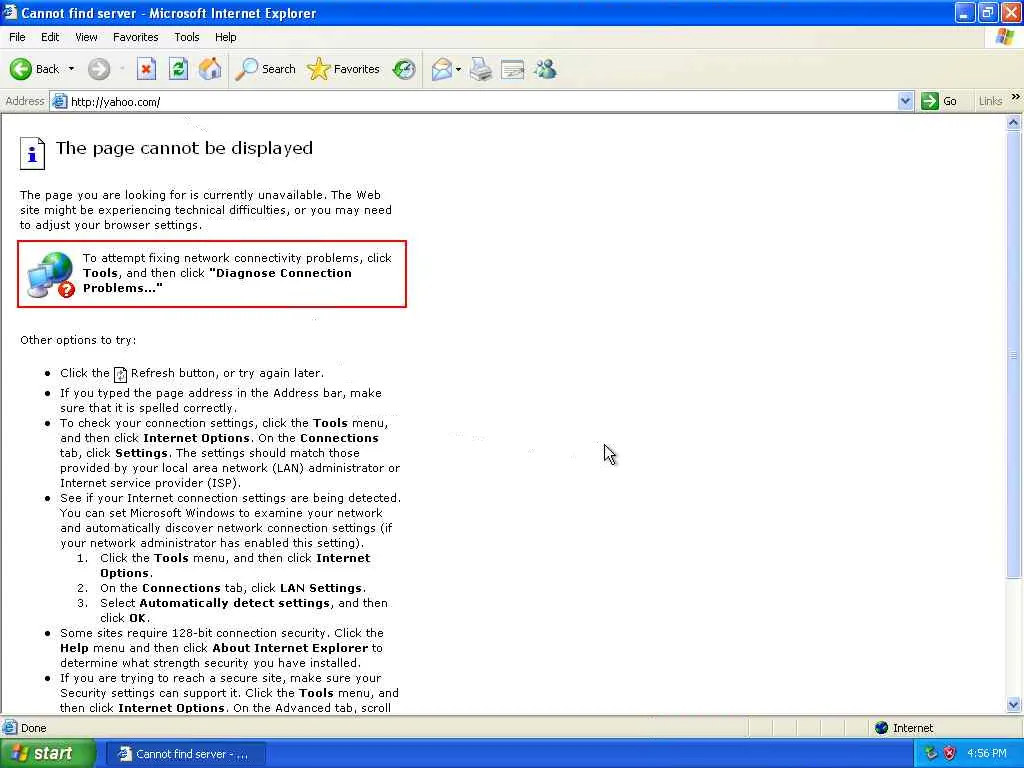
Task: Open the Favorites pane star button
Action: tap(344, 69)
